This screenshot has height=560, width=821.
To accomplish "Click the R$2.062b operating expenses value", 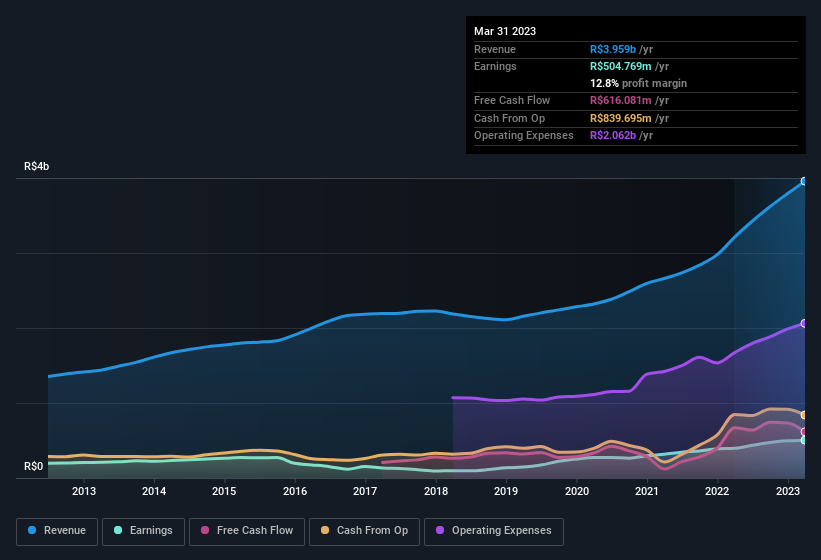I will pos(613,136).
